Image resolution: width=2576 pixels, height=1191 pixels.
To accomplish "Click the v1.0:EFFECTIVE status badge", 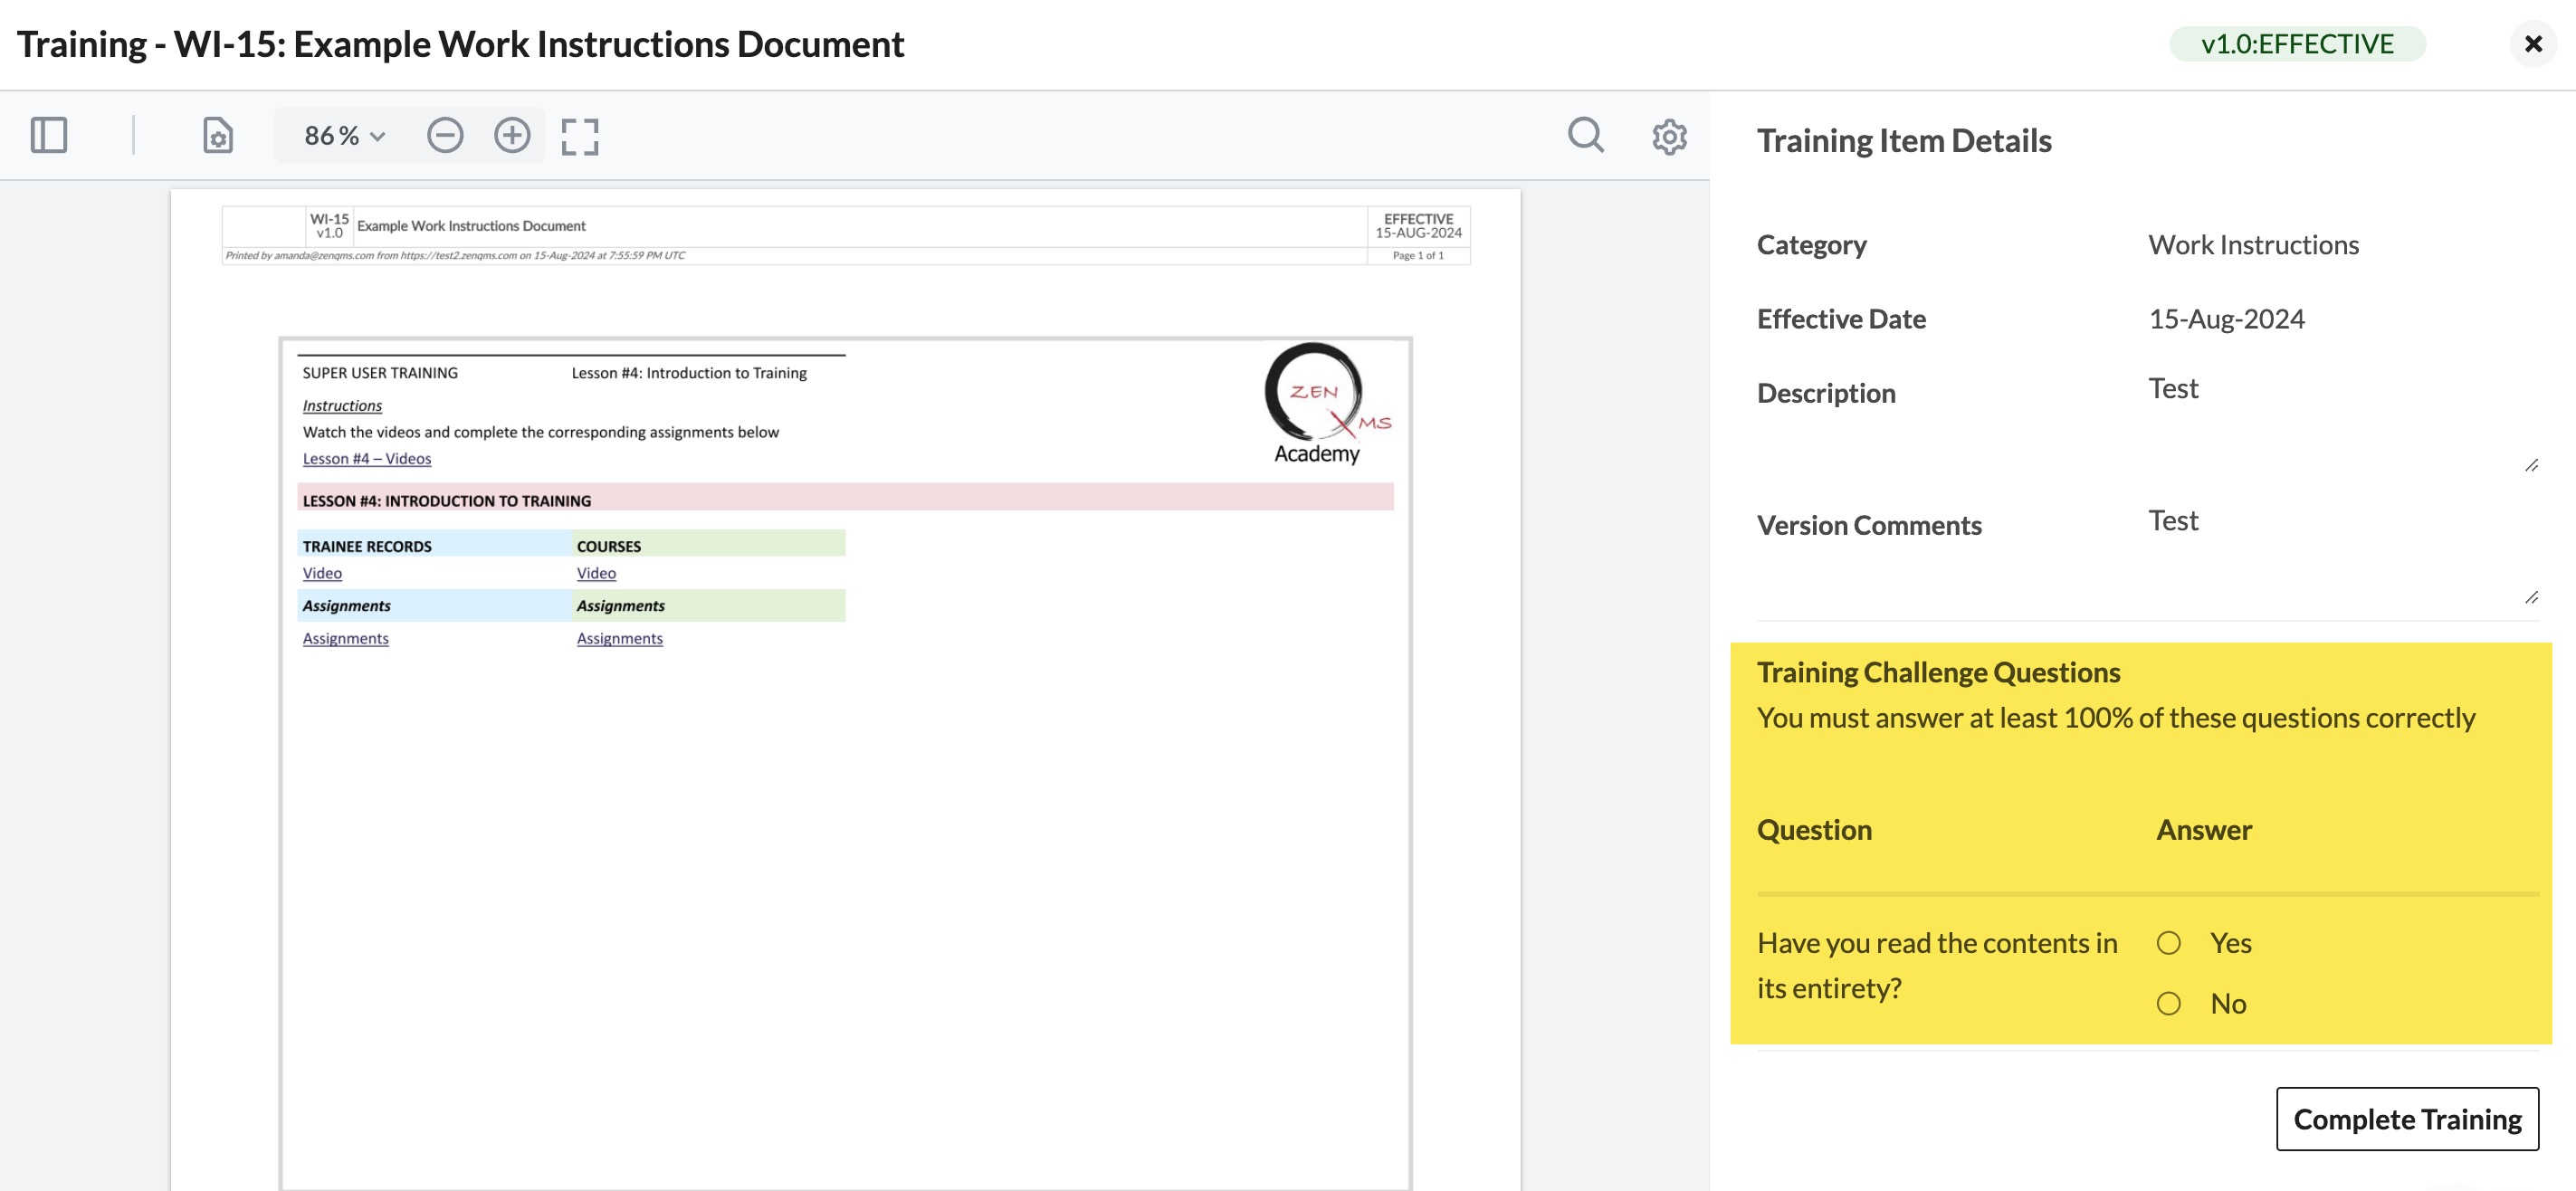I will click(2297, 44).
